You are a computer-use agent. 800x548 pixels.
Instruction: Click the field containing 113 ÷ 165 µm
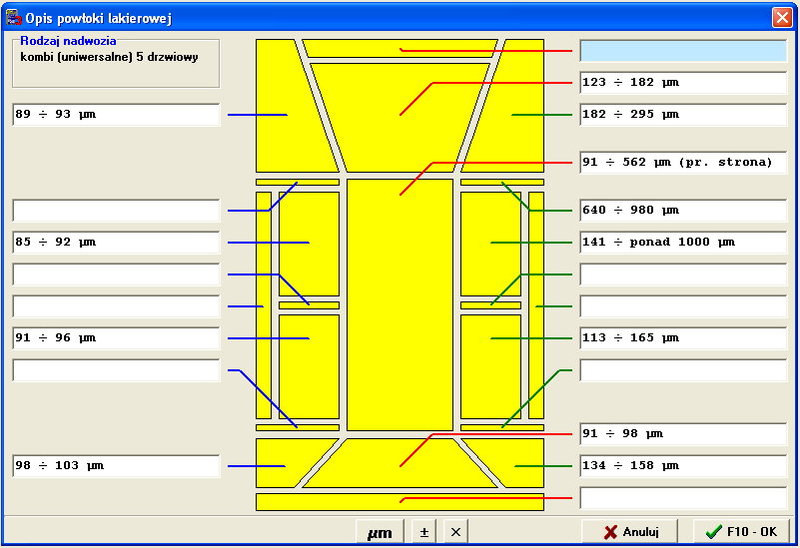683,338
